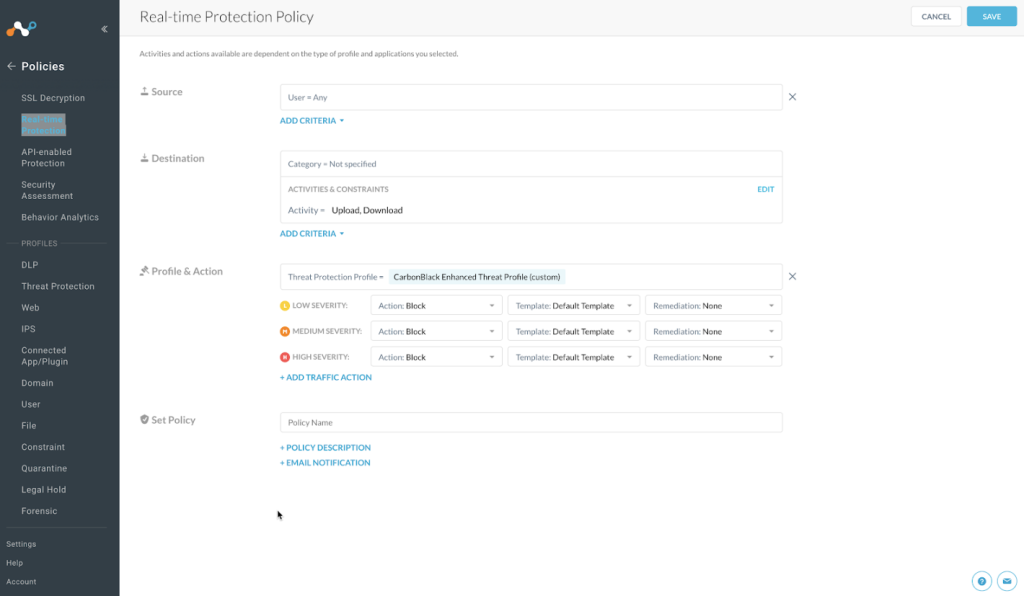
Task: Click the Category = Not specified field
Action: [531, 164]
